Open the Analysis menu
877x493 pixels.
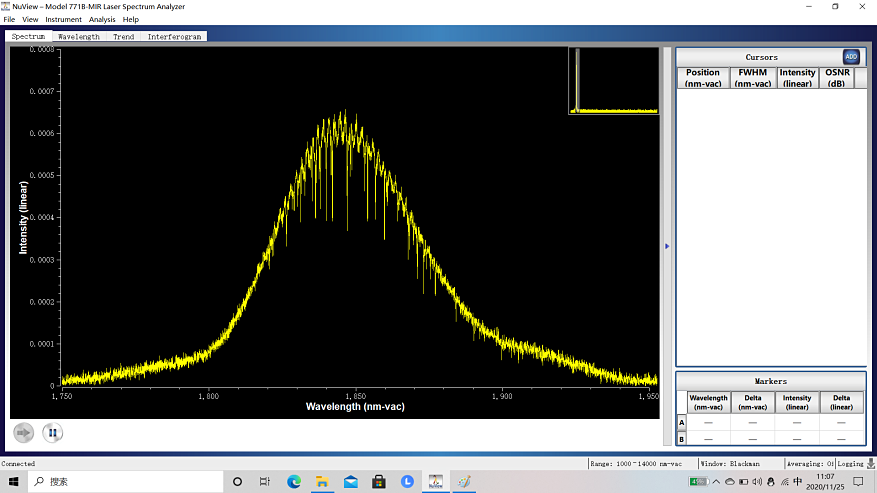tap(102, 19)
